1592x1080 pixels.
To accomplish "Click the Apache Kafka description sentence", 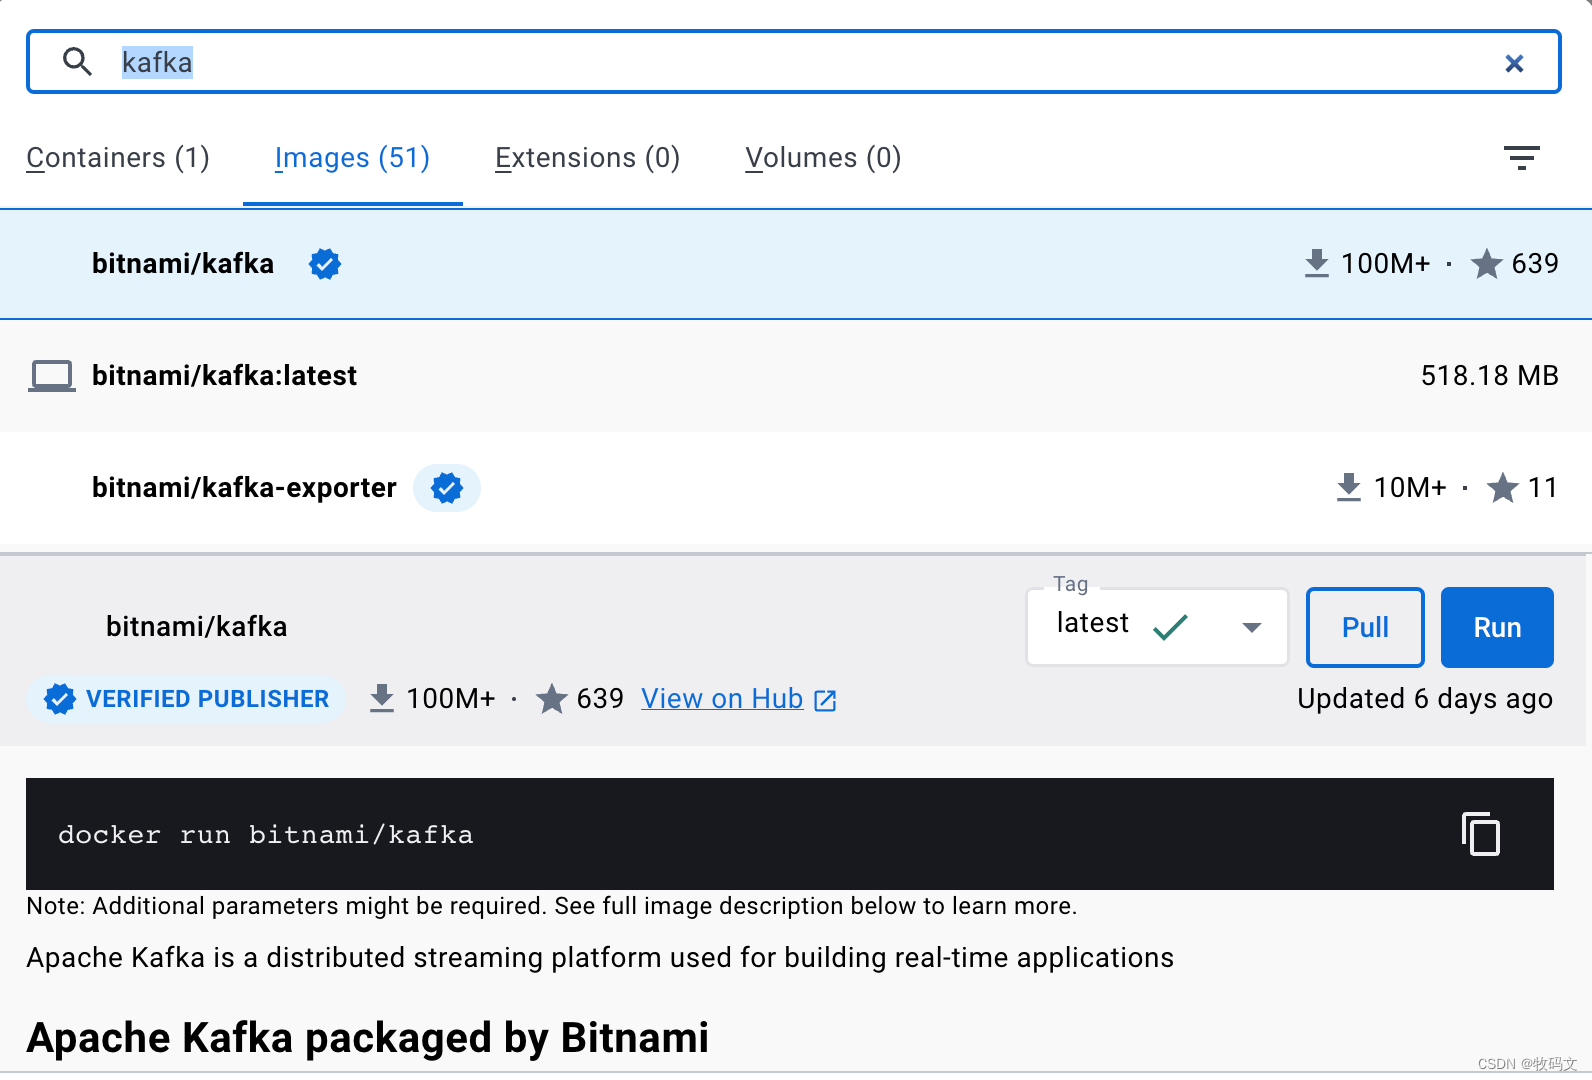I will click(x=600, y=958).
